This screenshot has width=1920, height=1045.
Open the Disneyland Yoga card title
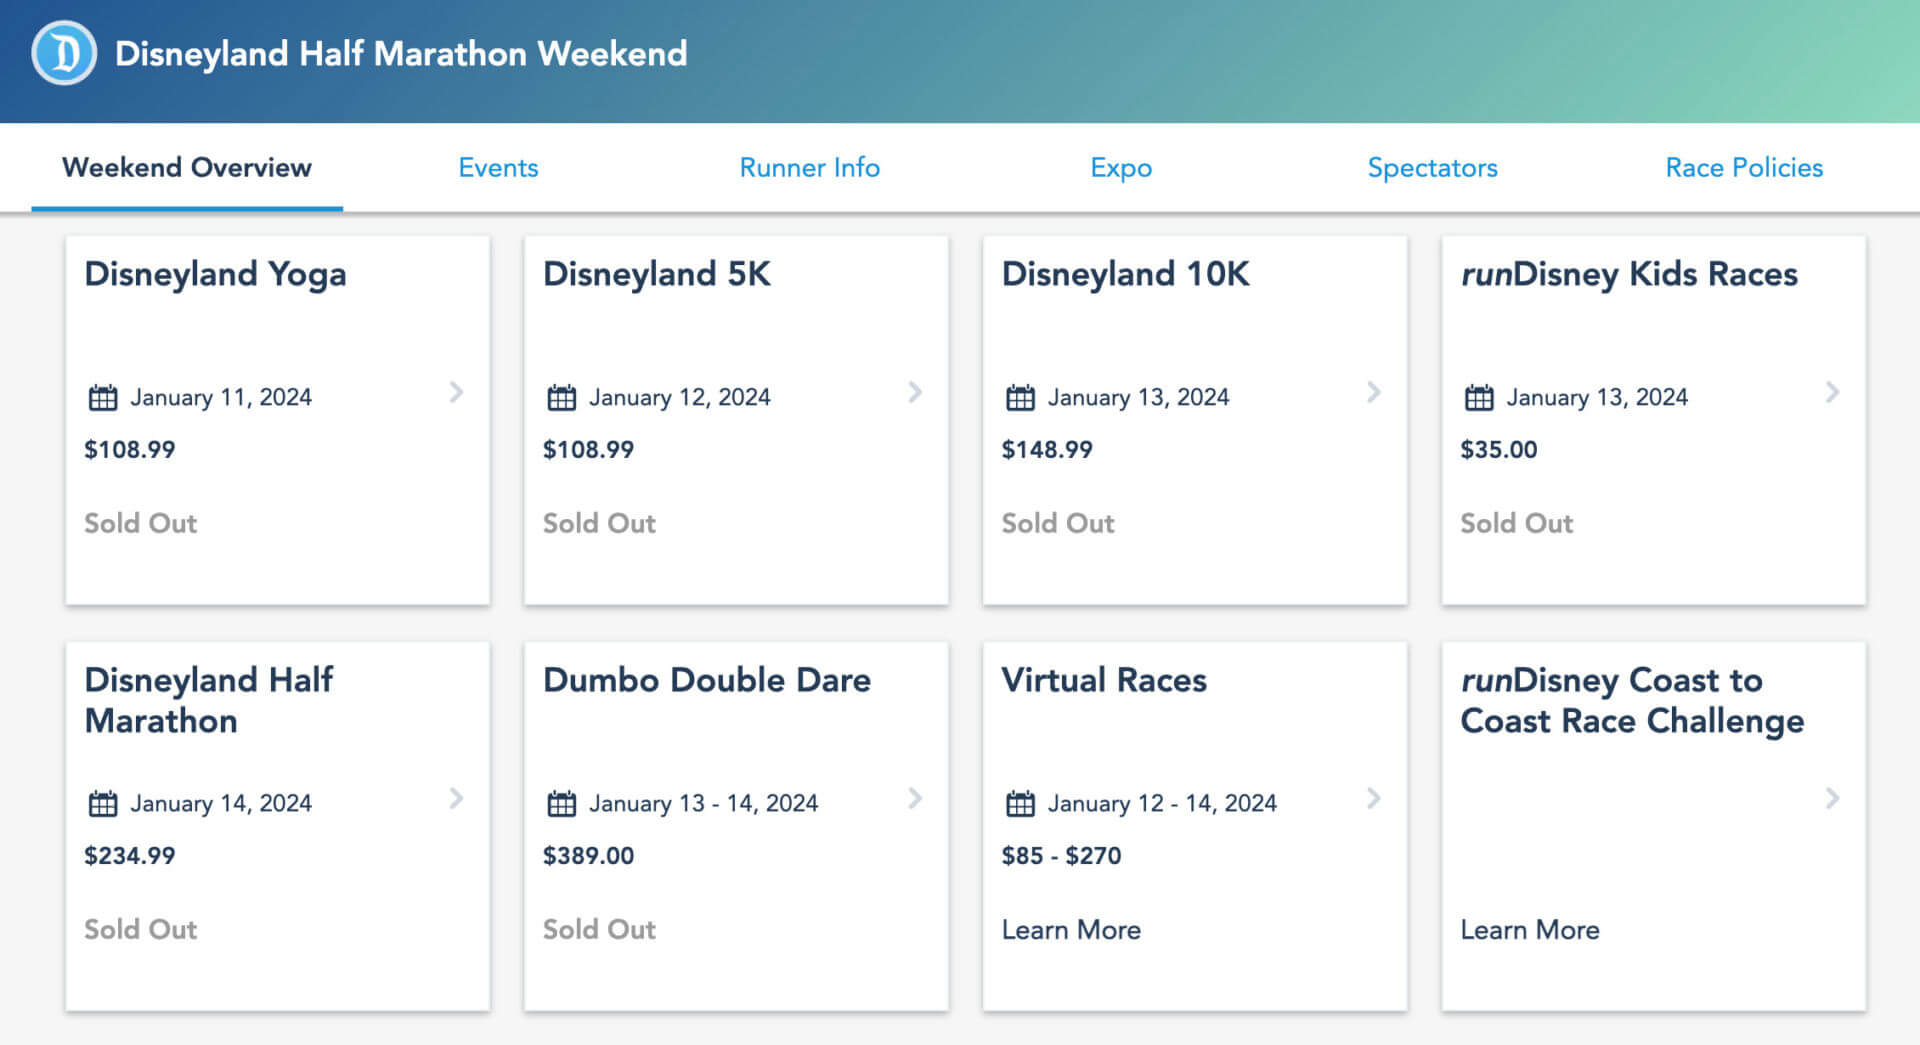pos(215,275)
